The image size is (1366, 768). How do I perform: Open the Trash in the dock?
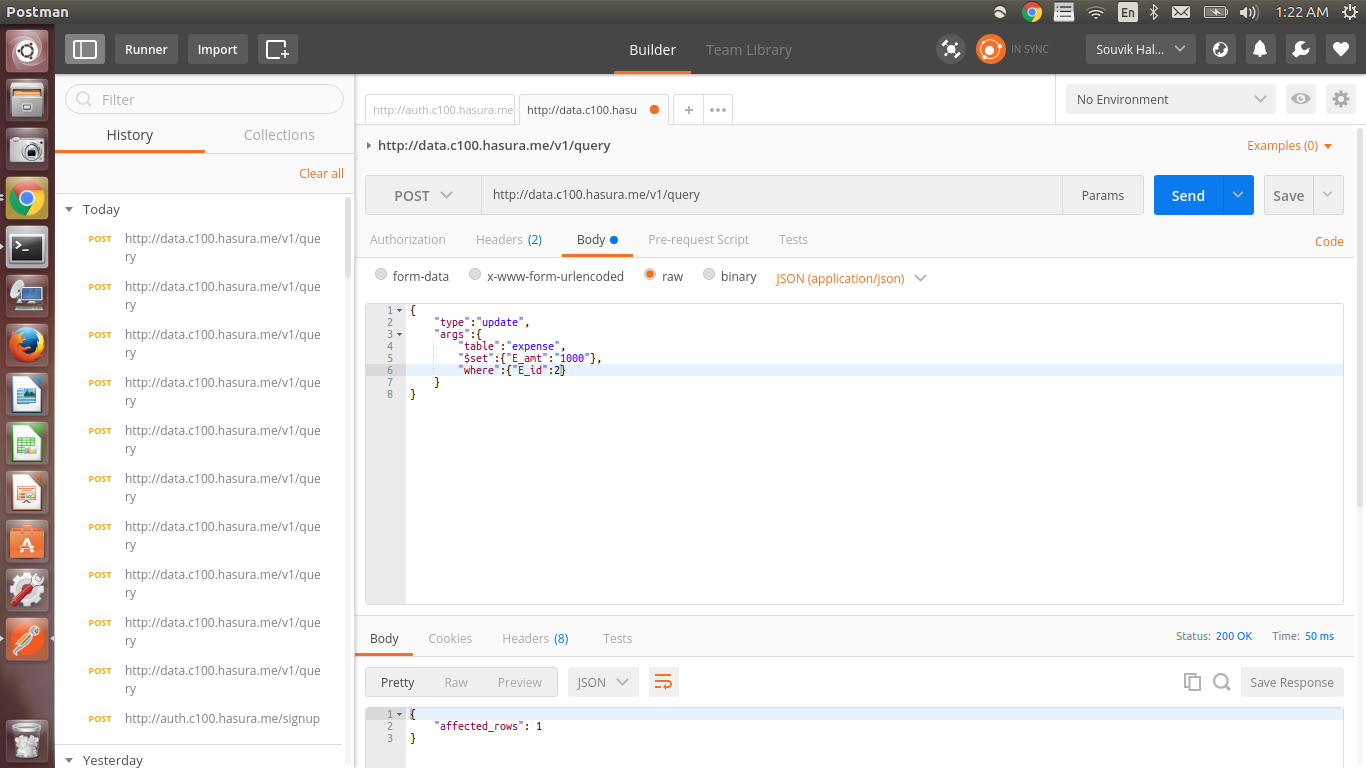coord(27,740)
